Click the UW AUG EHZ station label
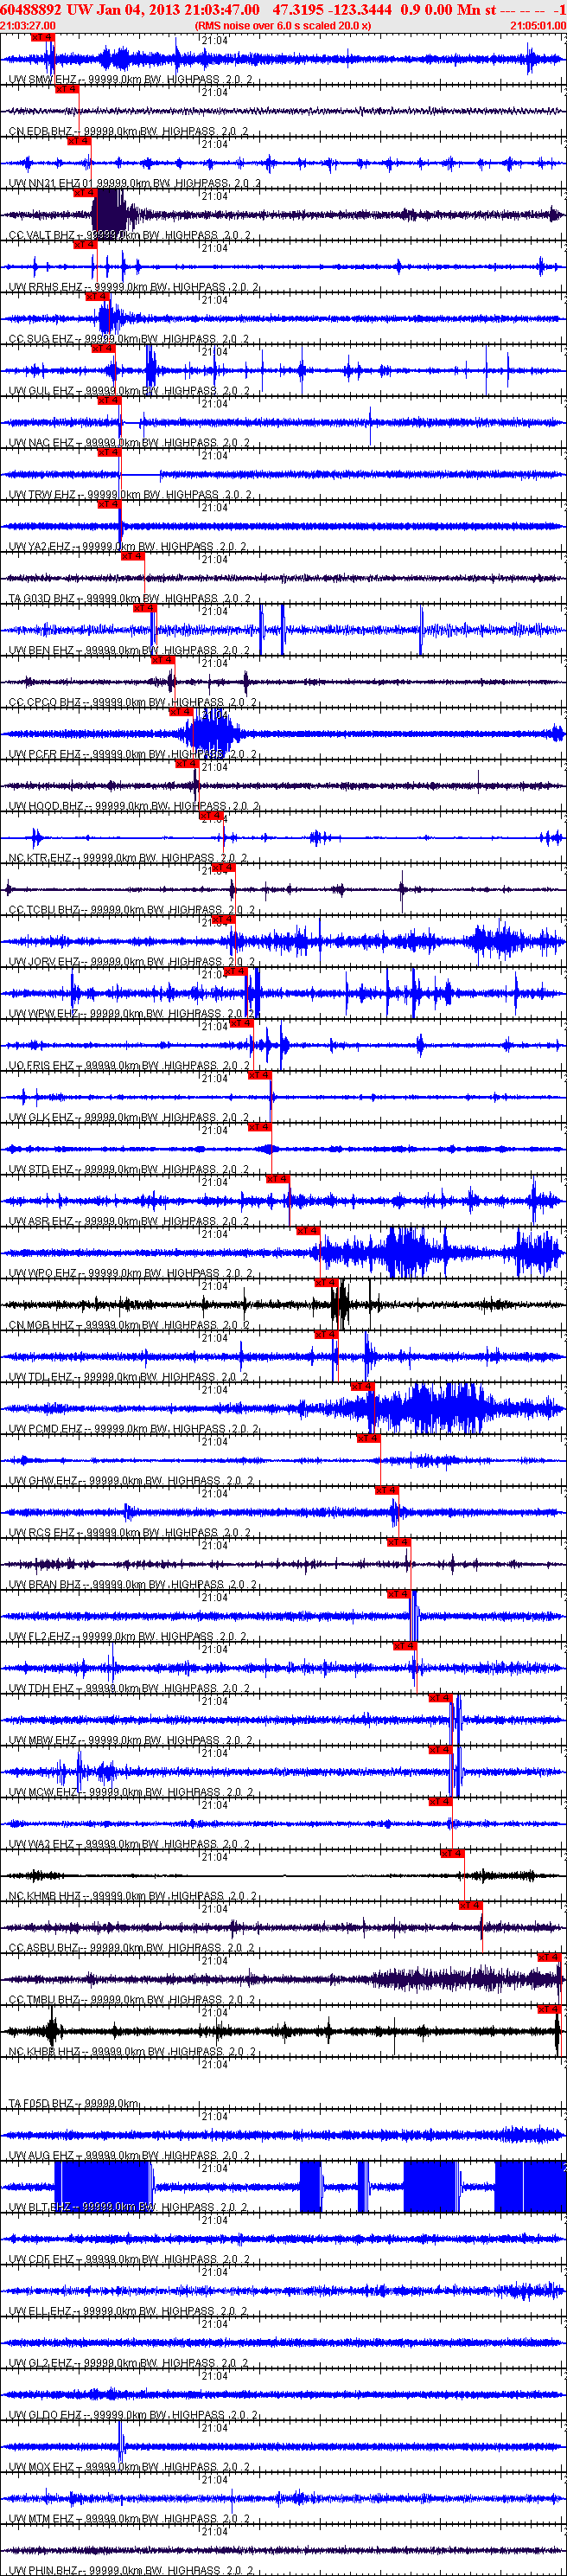Viewport: 567px width, 2576px height. (40, 2156)
